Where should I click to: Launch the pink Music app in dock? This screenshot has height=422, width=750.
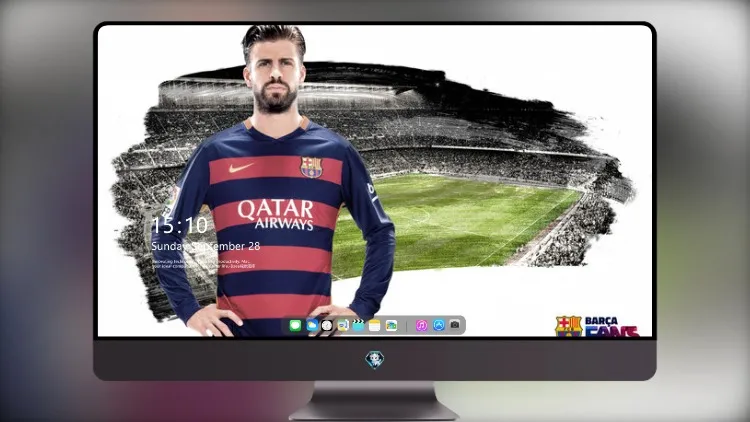tap(421, 326)
